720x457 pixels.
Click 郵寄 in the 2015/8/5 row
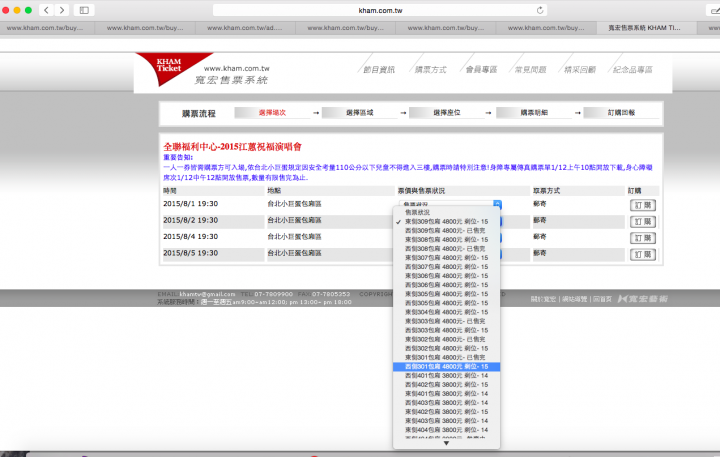click(x=540, y=253)
